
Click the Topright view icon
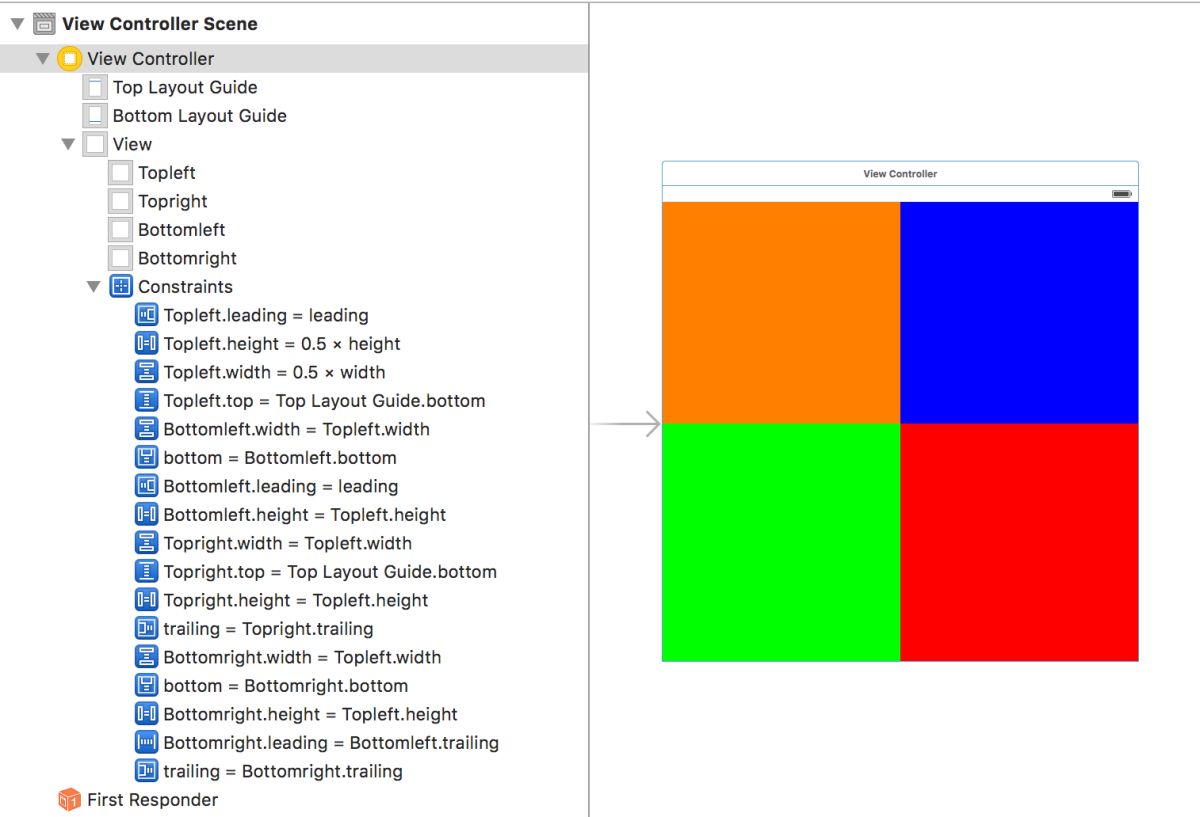(120, 201)
